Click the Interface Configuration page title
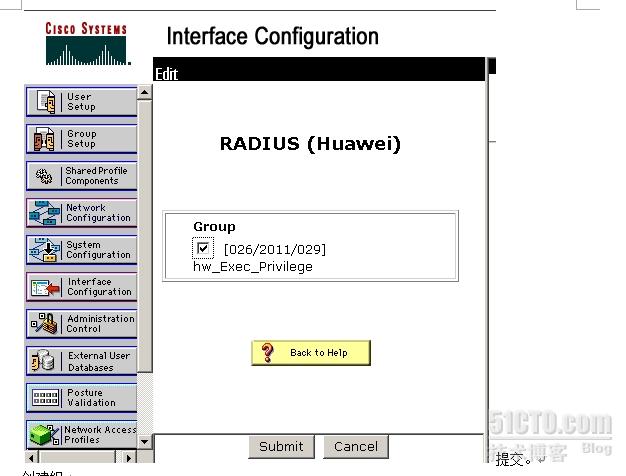This screenshot has width=626, height=476. (x=273, y=37)
